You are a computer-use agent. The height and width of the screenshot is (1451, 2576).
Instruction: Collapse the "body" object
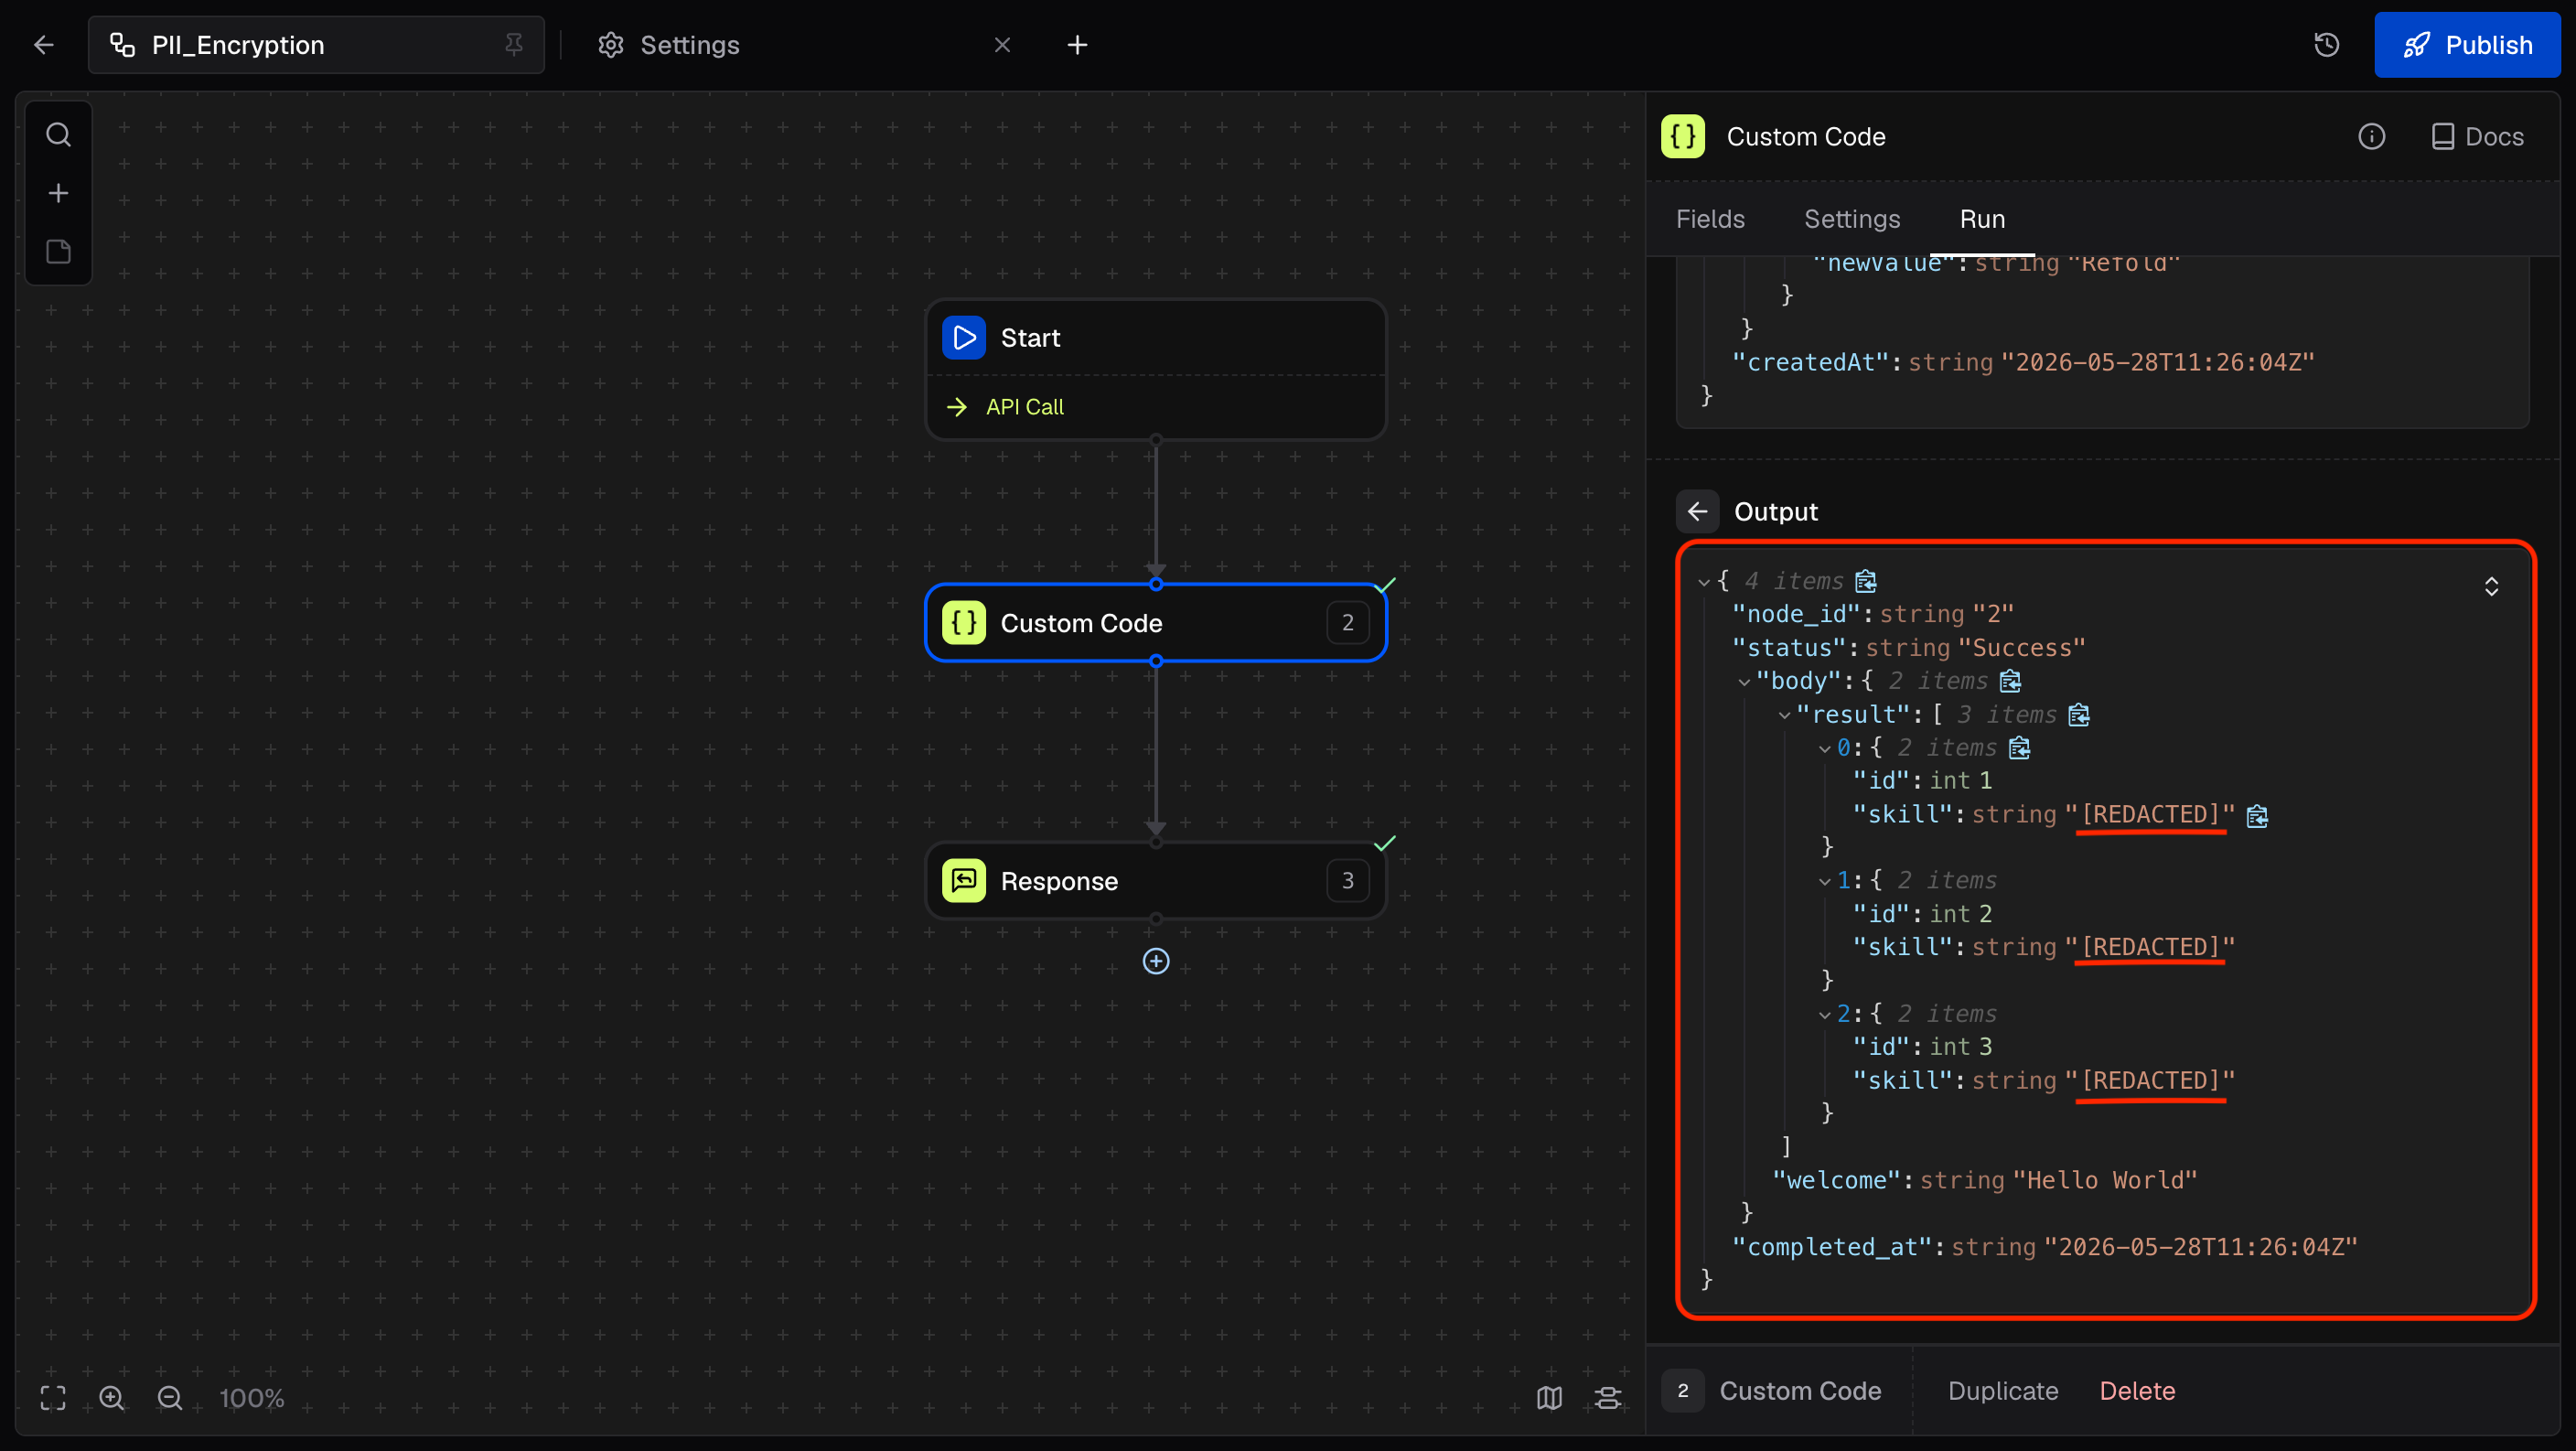click(1744, 681)
